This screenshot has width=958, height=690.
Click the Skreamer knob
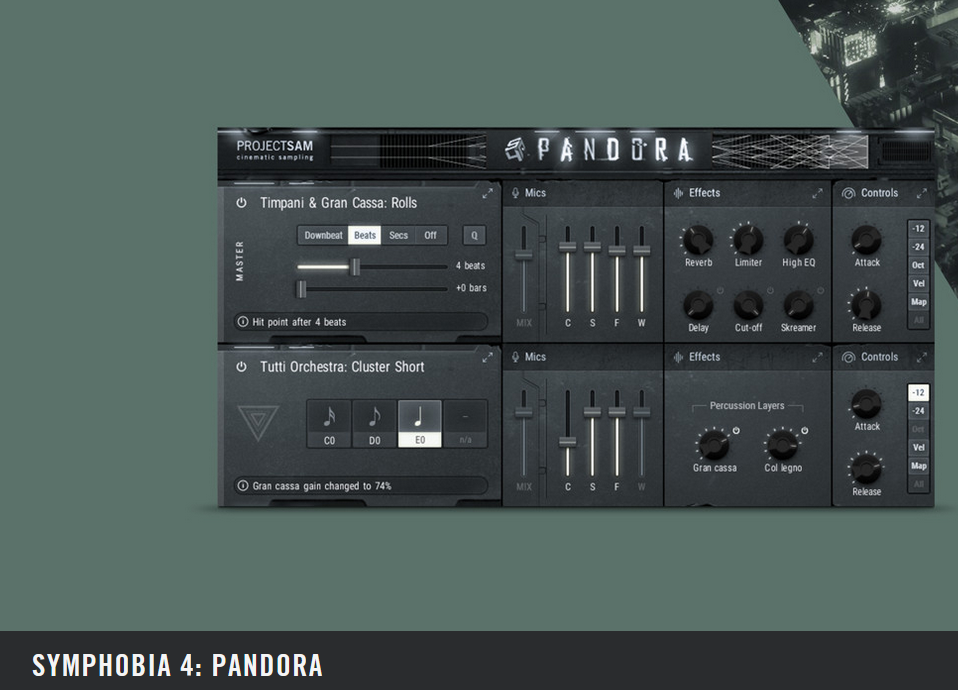[x=798, y=304]
